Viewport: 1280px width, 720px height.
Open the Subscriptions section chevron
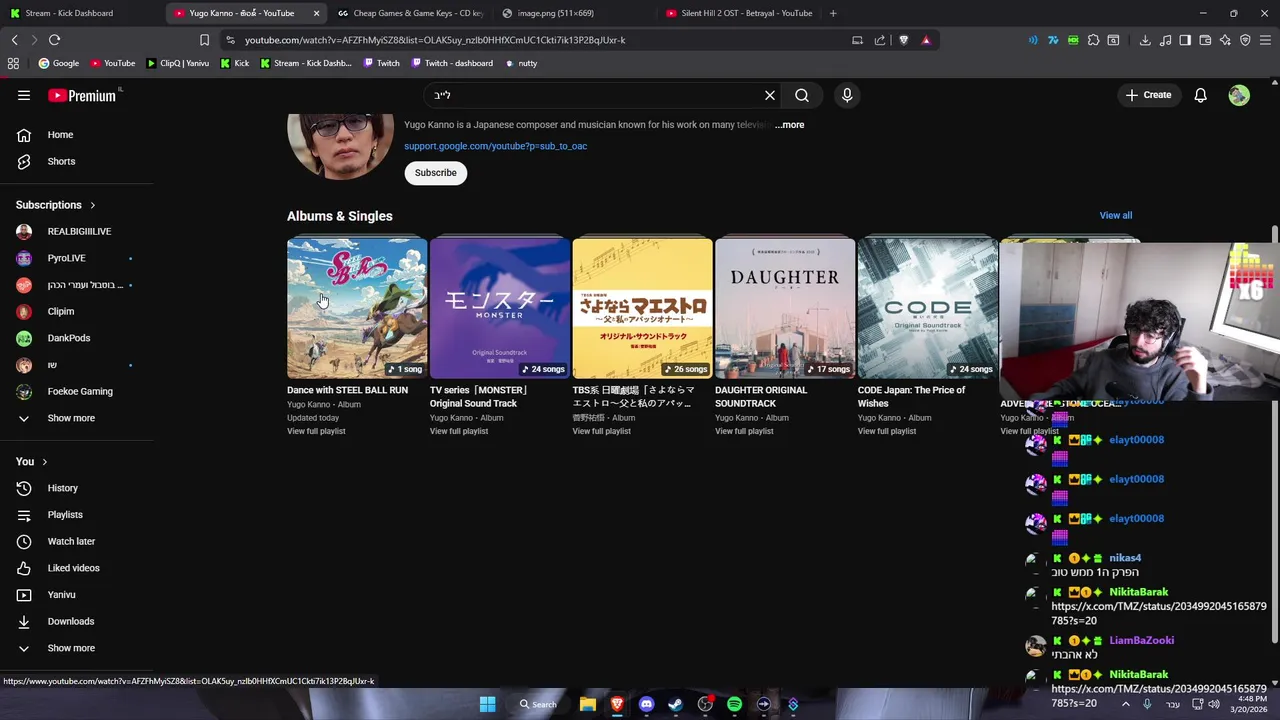[93, 205]
